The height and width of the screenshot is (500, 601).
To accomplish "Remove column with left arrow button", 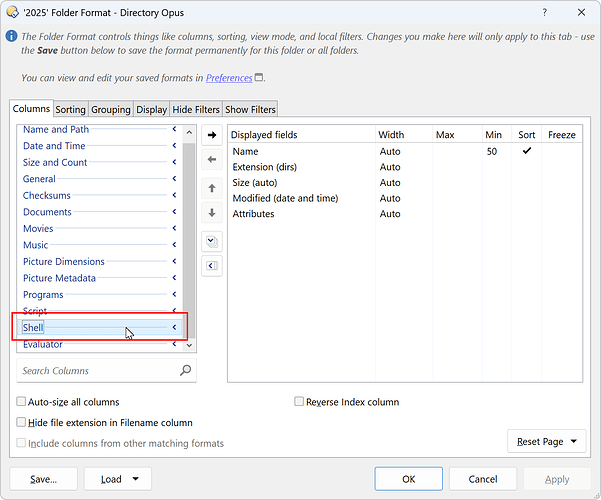I will pyautogui.click(x=212, y=159).
